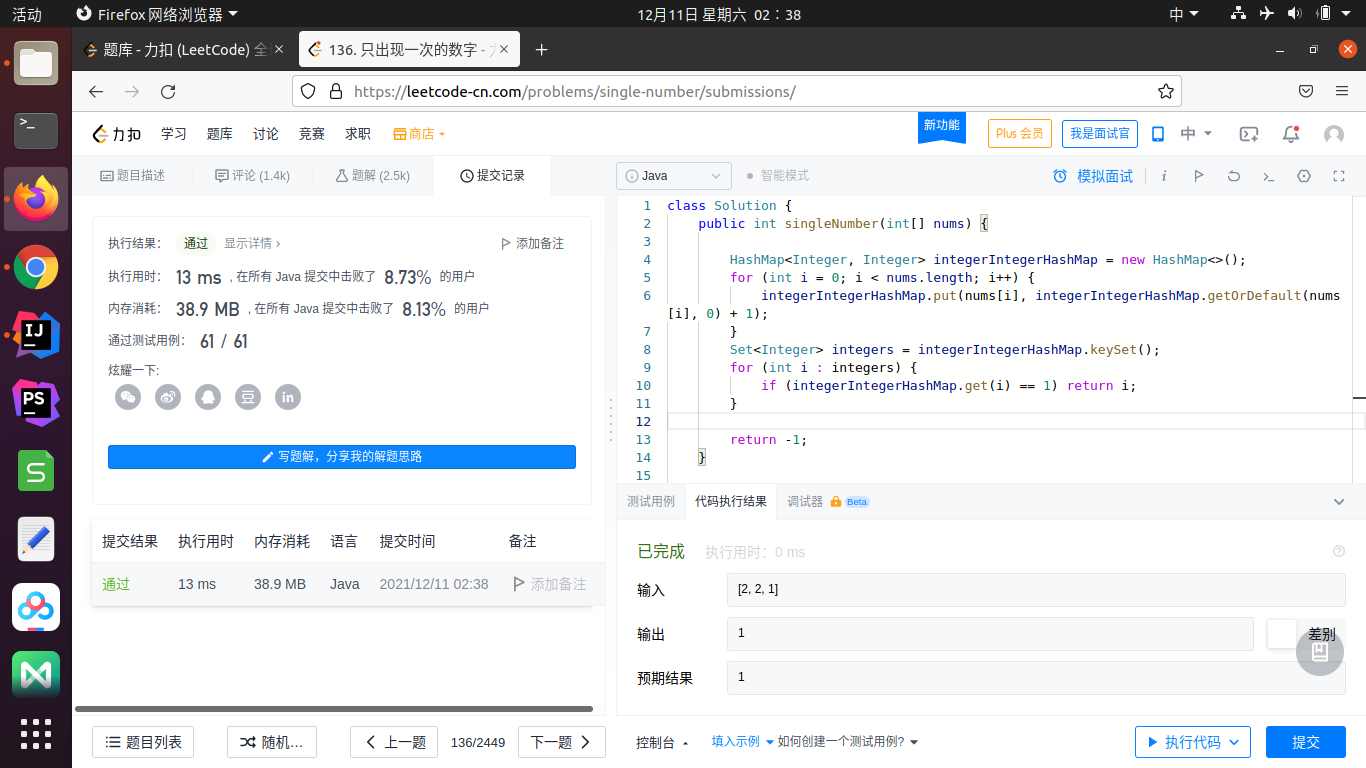
Task: Share result to WeChat
Action: tap(128, 397)
